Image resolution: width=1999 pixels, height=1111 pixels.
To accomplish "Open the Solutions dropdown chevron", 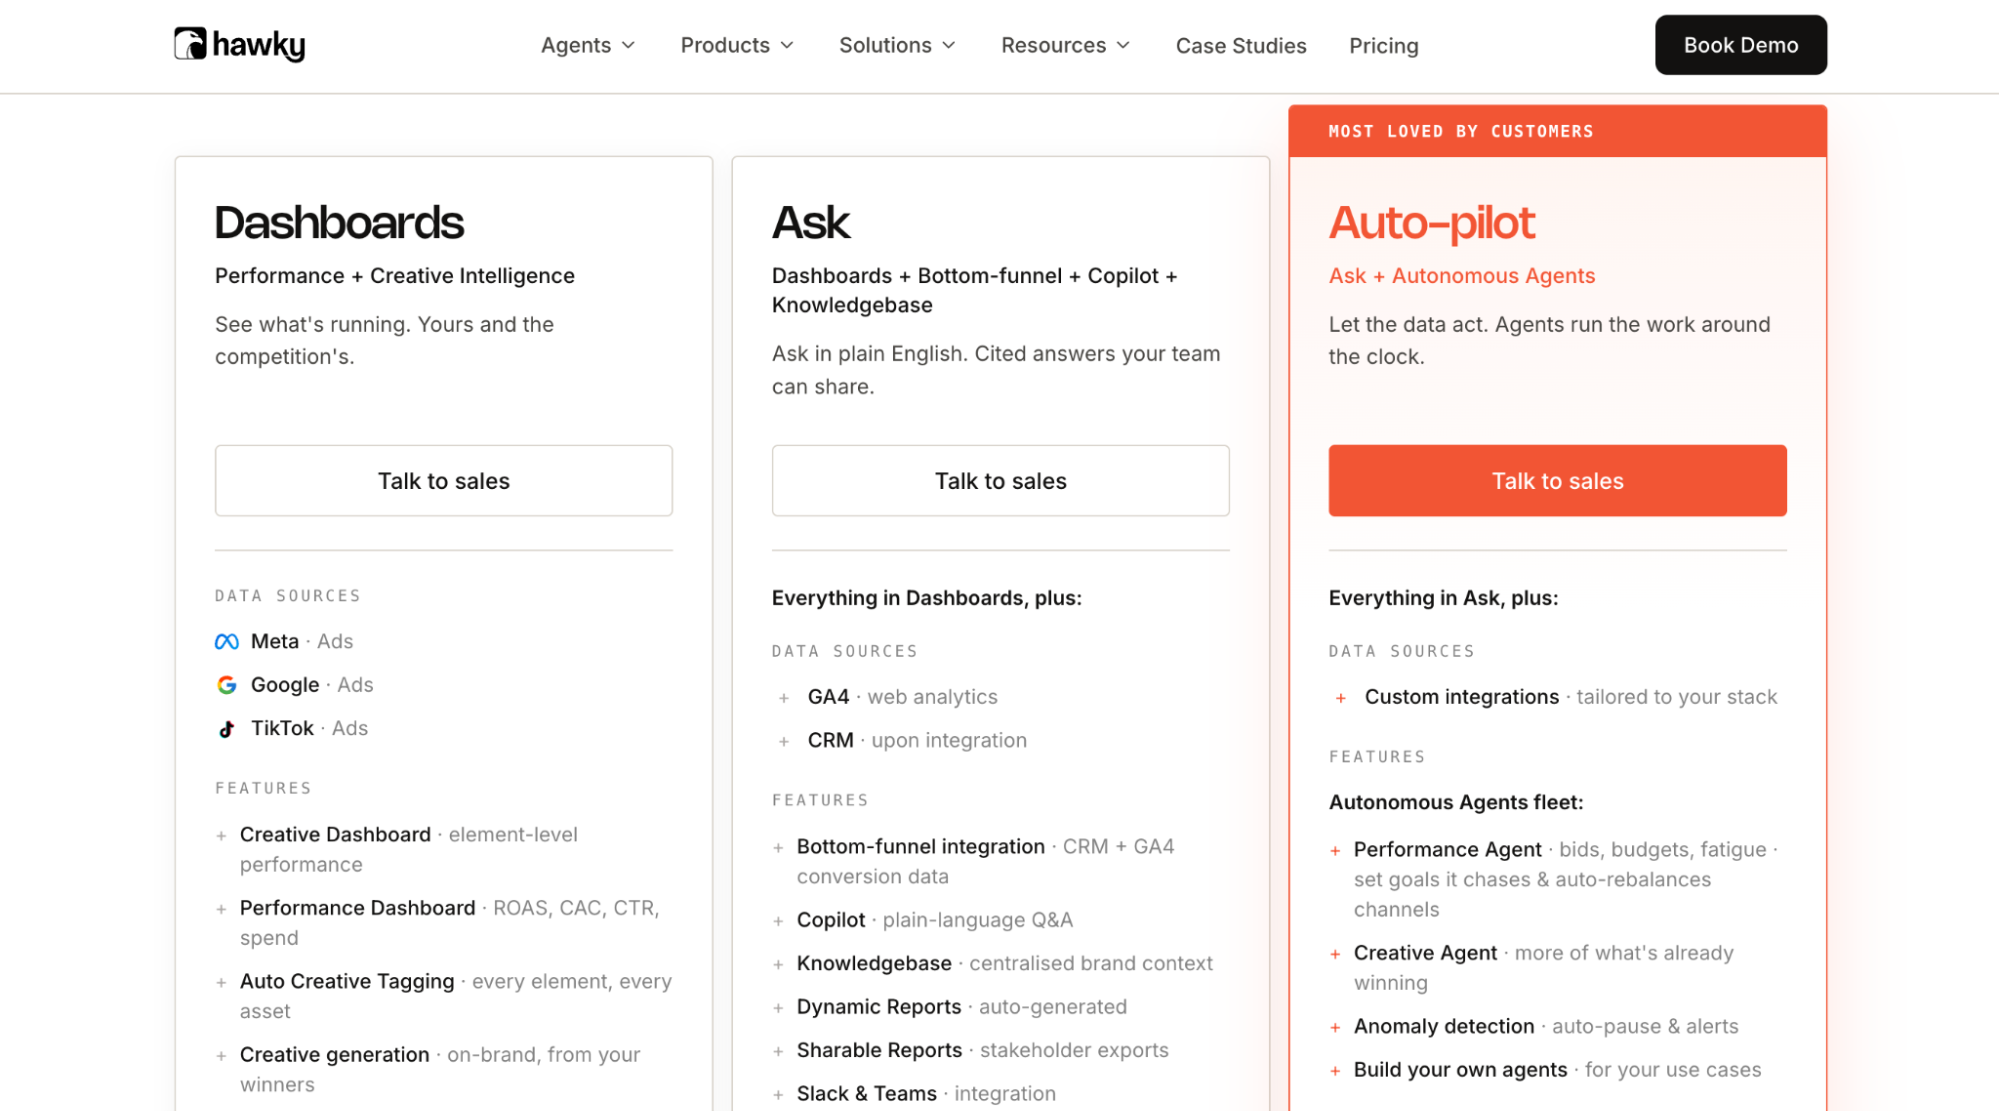I will click(949, 45).
